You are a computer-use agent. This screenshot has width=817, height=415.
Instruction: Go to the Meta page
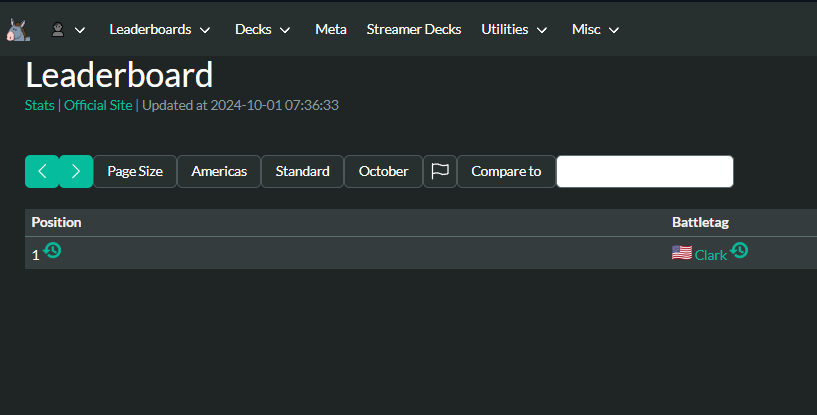331,30
